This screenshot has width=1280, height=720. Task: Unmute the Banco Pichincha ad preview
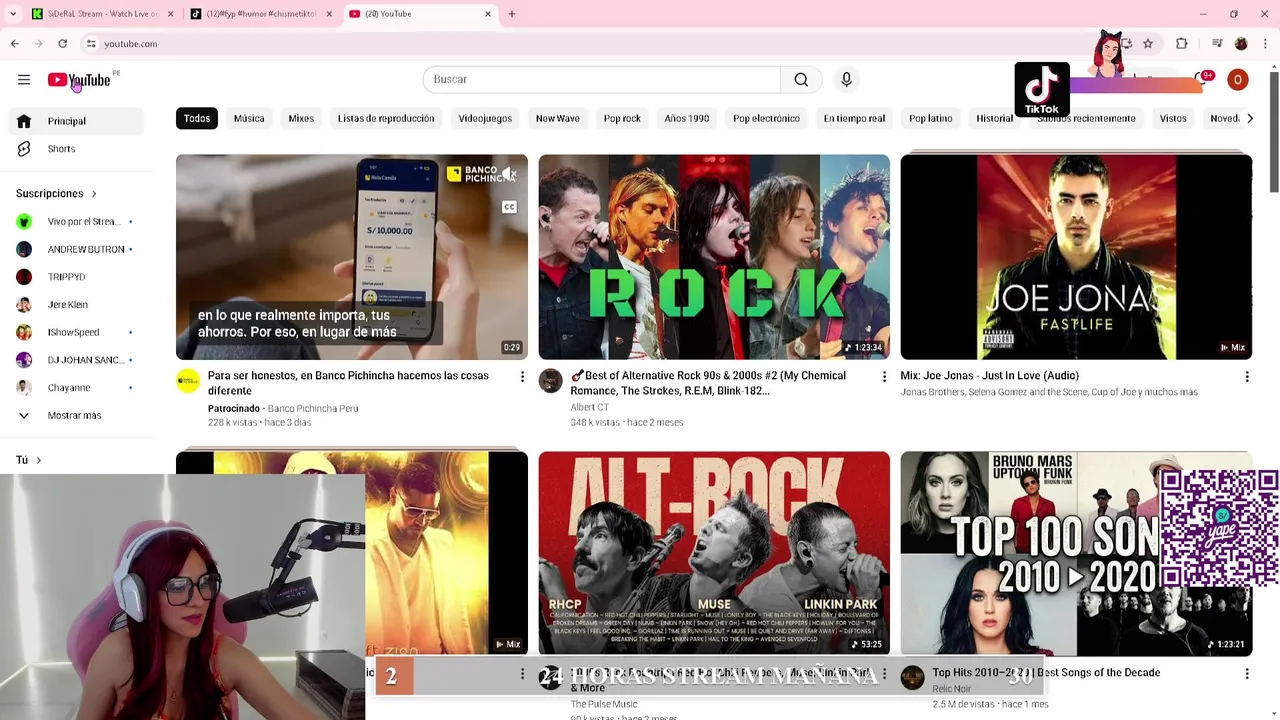point(509,175)
